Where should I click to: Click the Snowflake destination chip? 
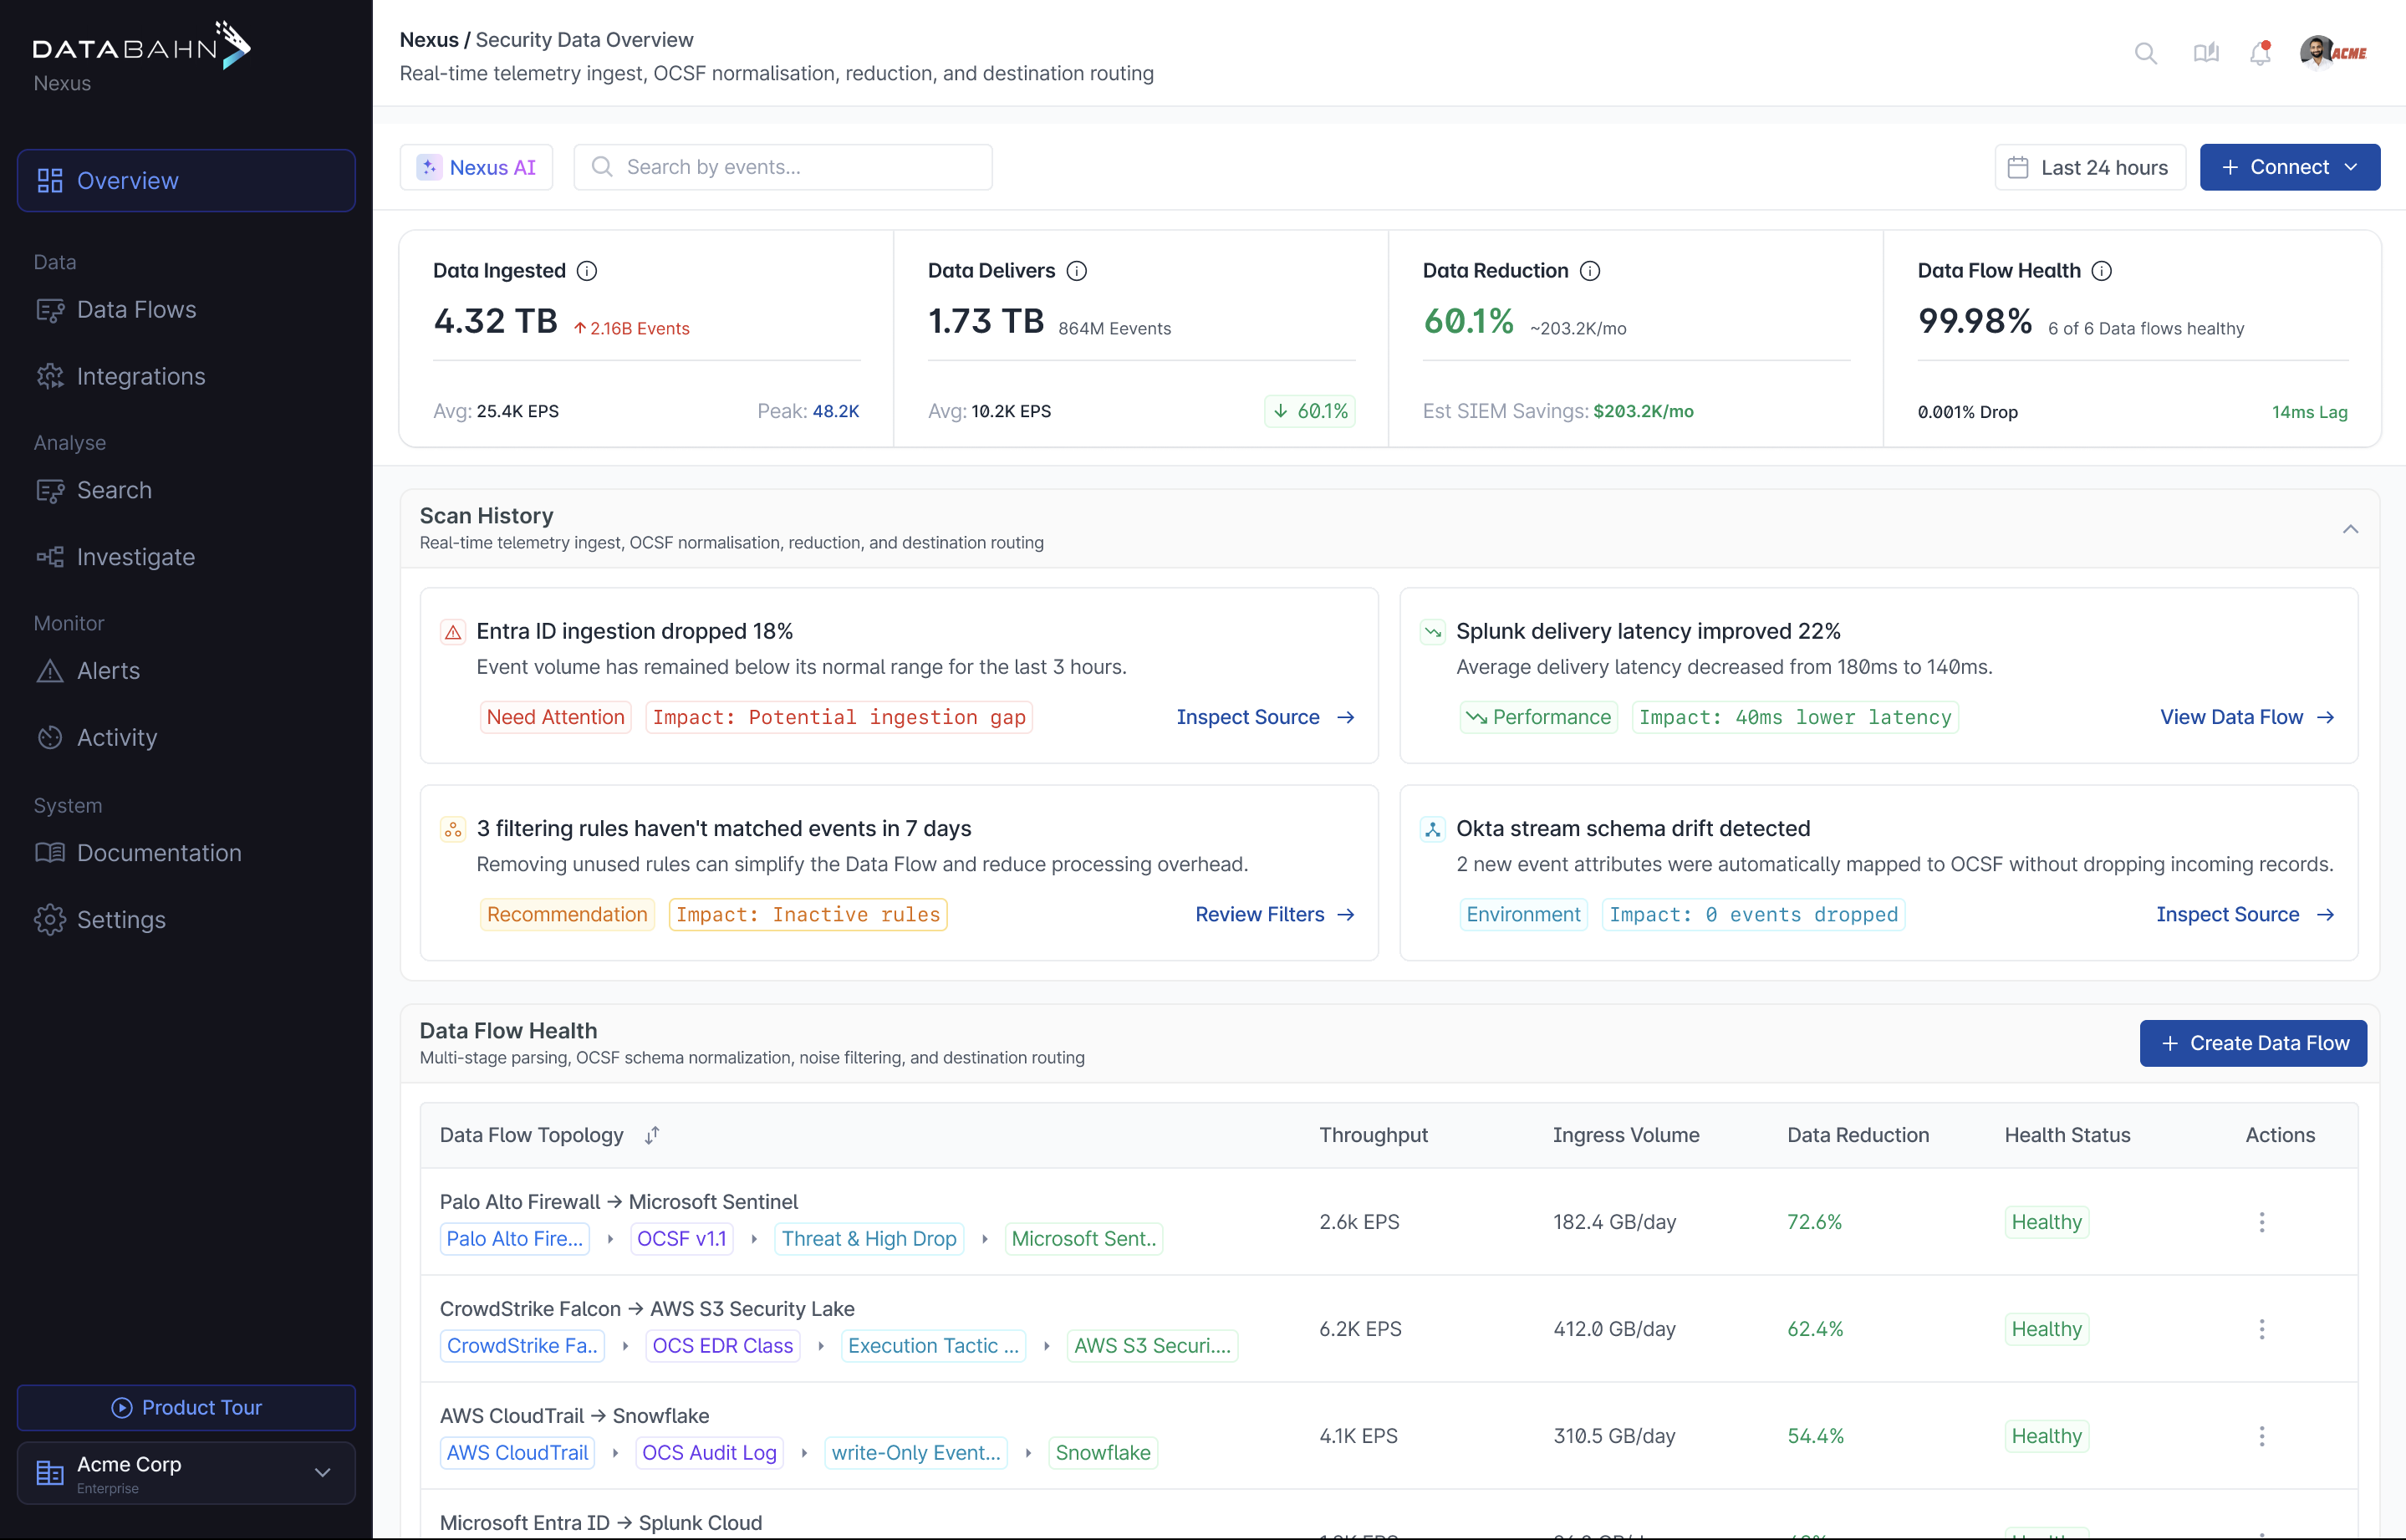(1103, 1453)
